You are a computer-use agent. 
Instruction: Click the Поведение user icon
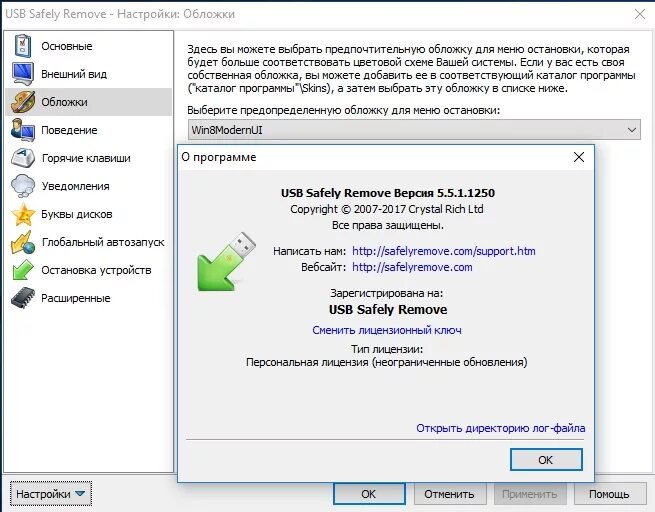[x=23, y=130]
